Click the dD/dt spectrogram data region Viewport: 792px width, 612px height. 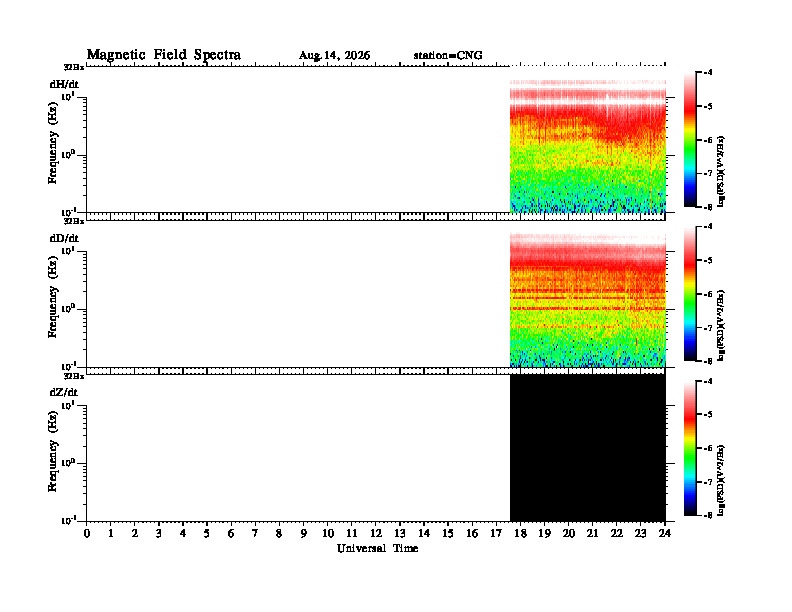click(x=588, y=300)
